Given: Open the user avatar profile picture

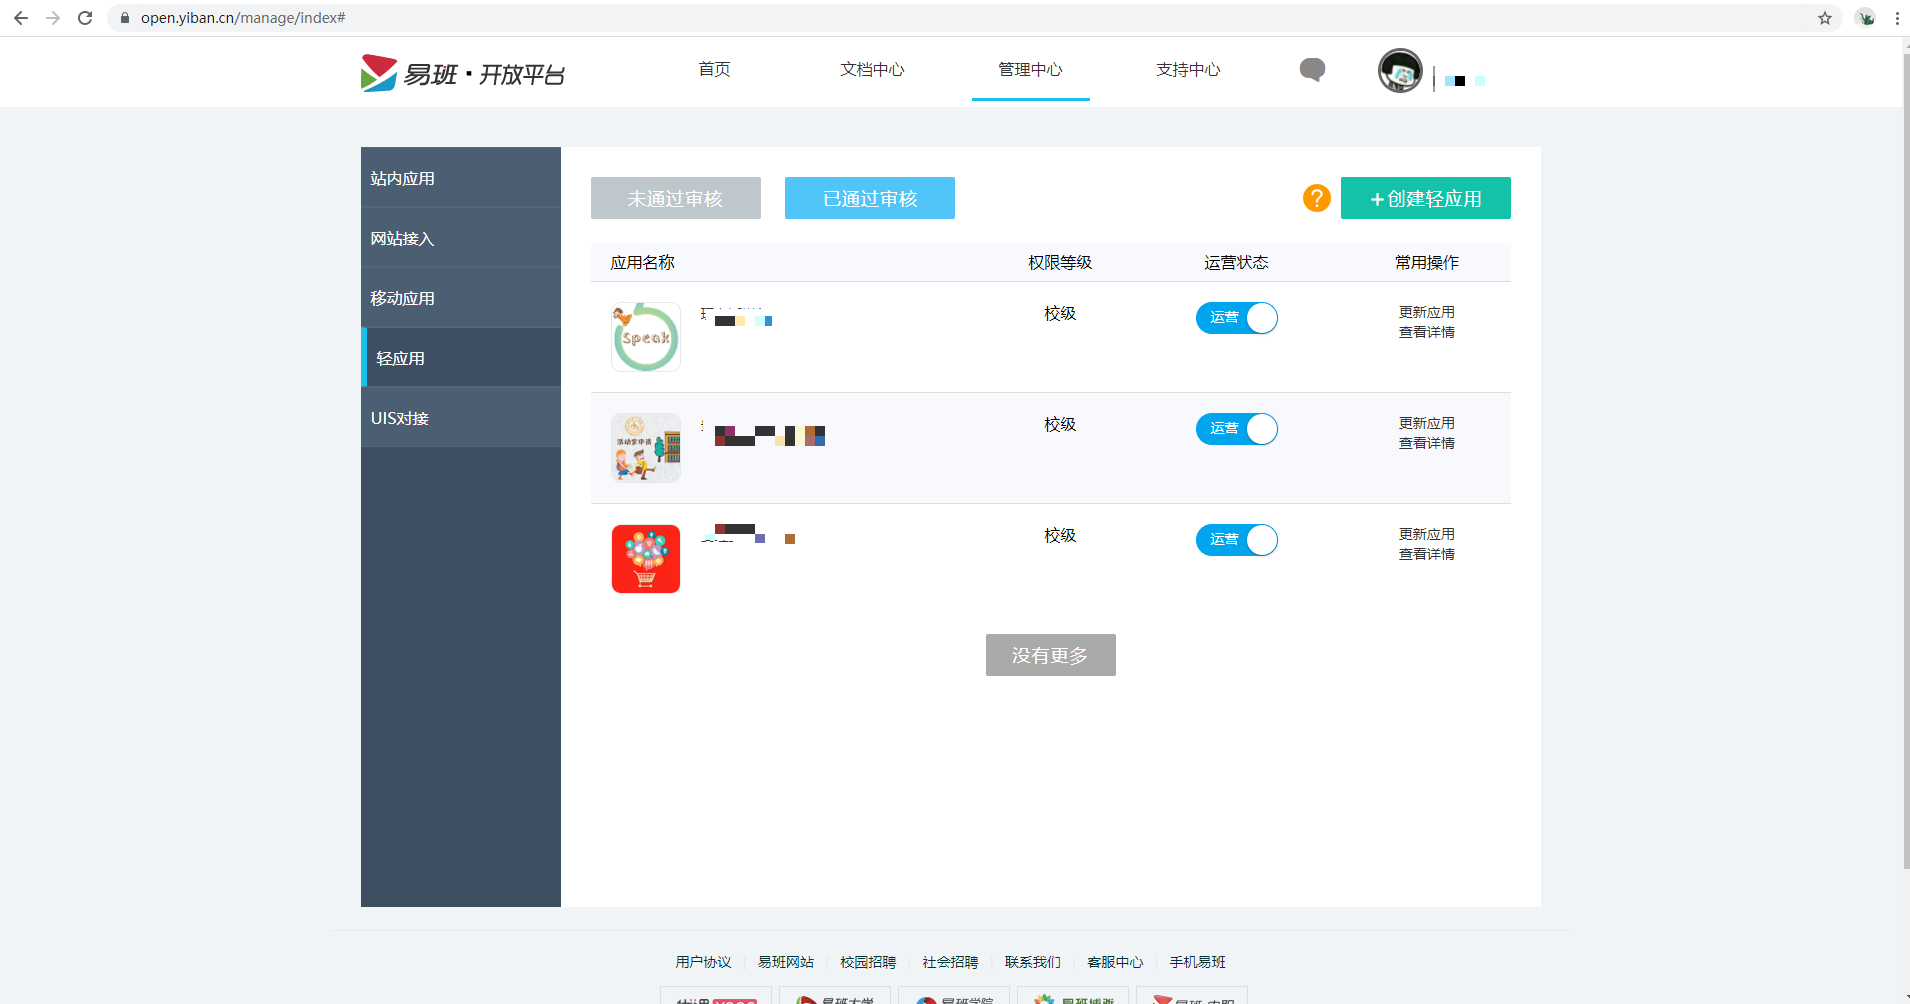Looking at the screenshot, I should [x=1399, y=70].
